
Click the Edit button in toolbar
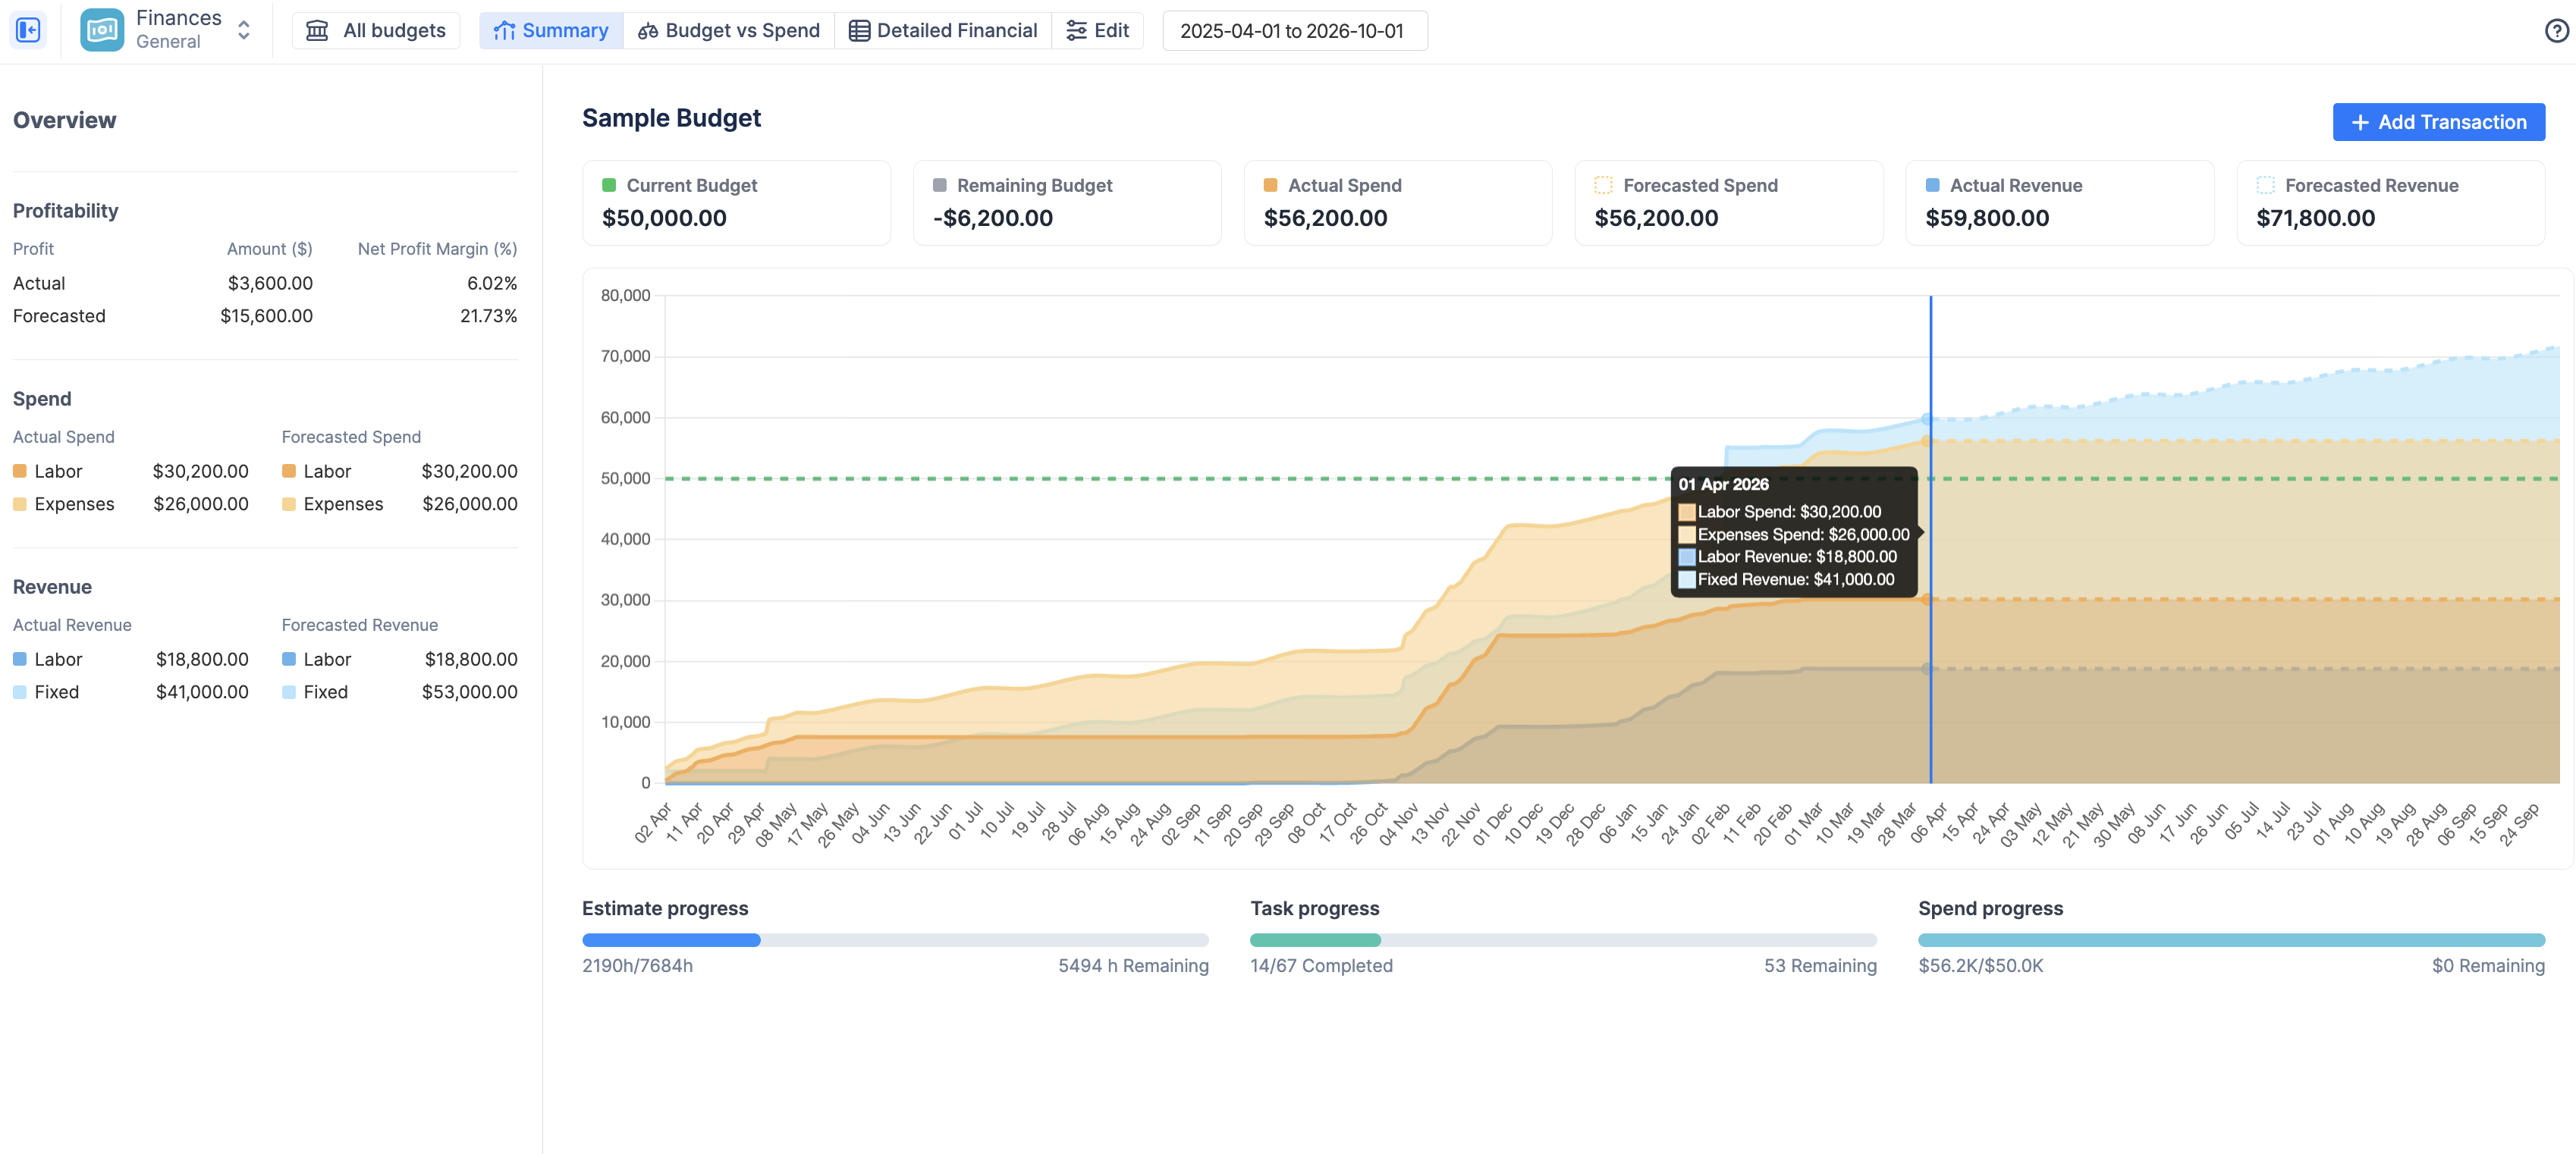click(x=1097, y=31)
